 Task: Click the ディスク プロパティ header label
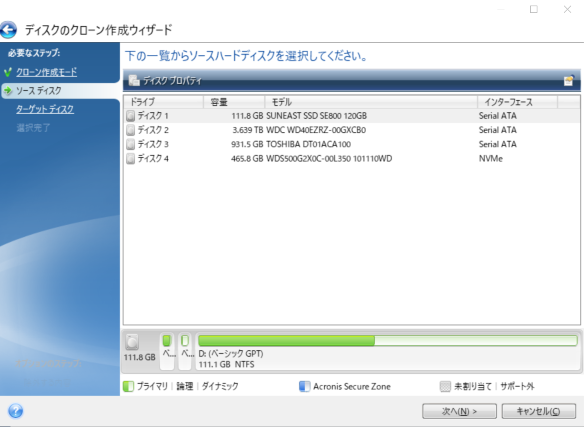coord(172,80)
